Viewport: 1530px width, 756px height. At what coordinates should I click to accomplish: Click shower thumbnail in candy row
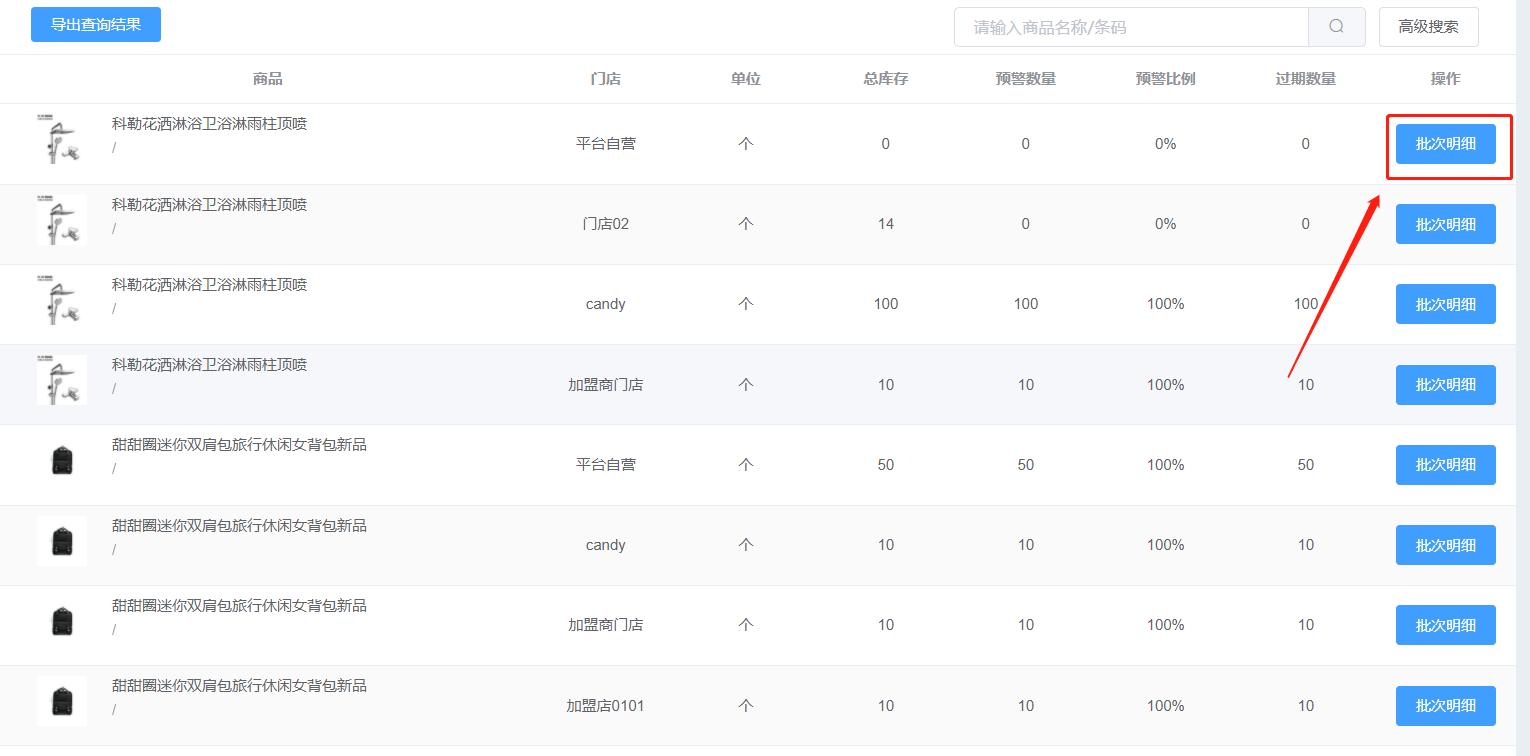pos(62,300)
